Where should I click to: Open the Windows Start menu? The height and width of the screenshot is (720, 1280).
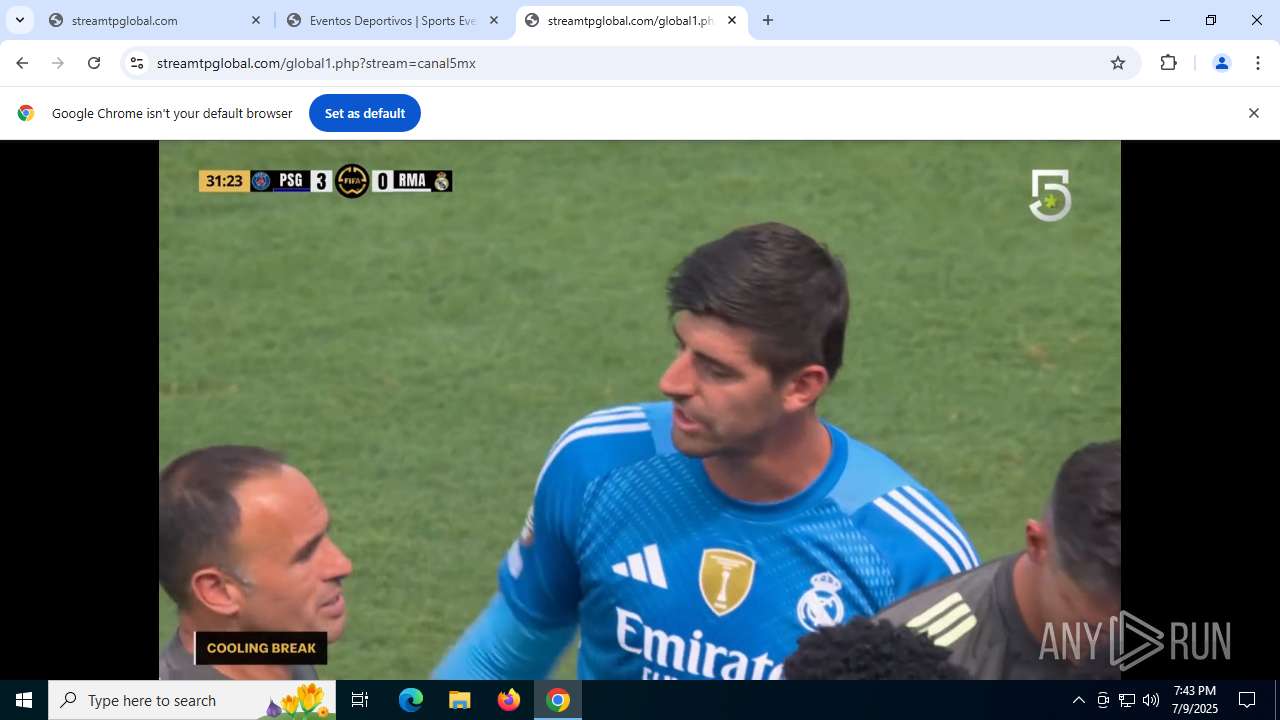(x=24, y=700)
